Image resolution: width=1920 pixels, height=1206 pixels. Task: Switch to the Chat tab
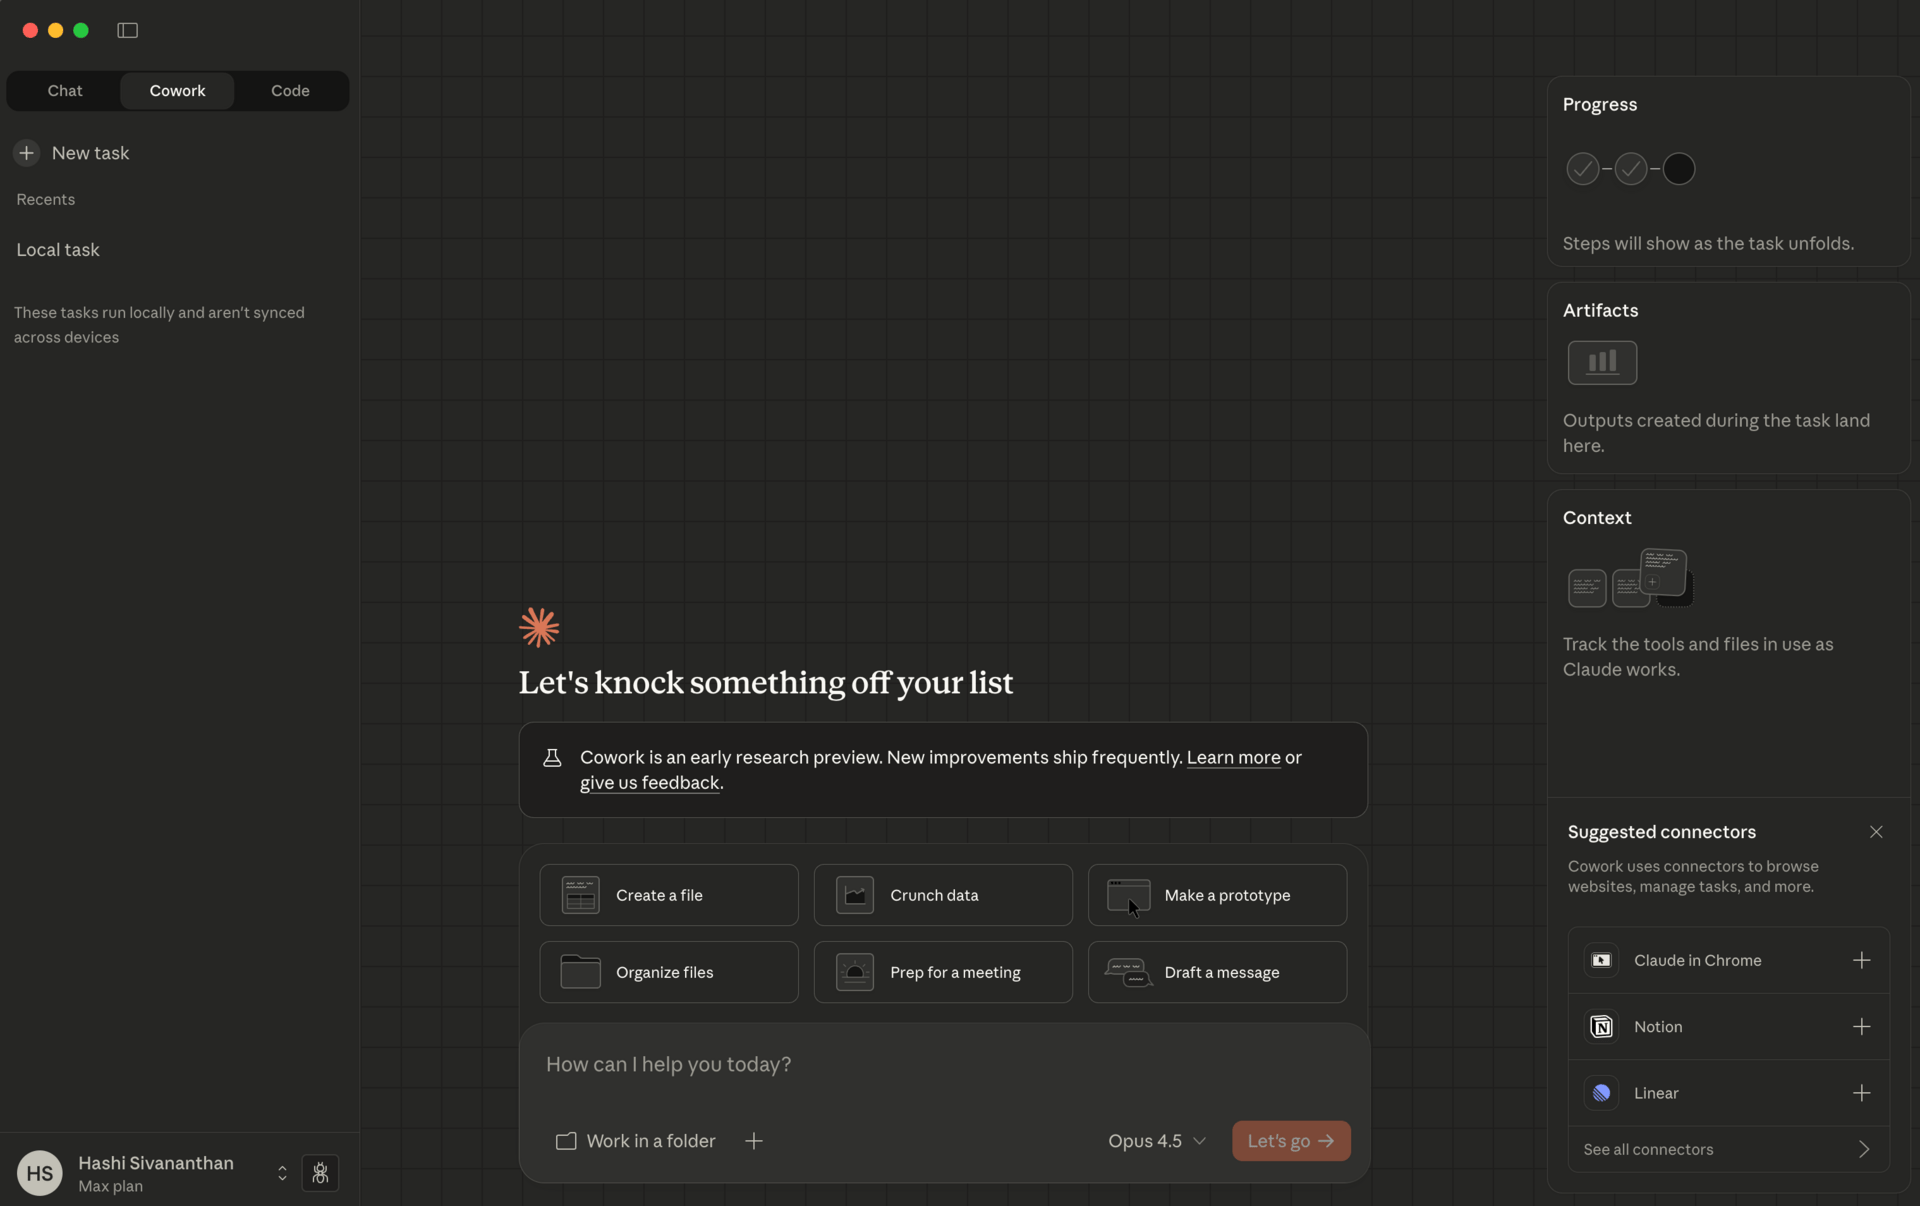[65, 91]
